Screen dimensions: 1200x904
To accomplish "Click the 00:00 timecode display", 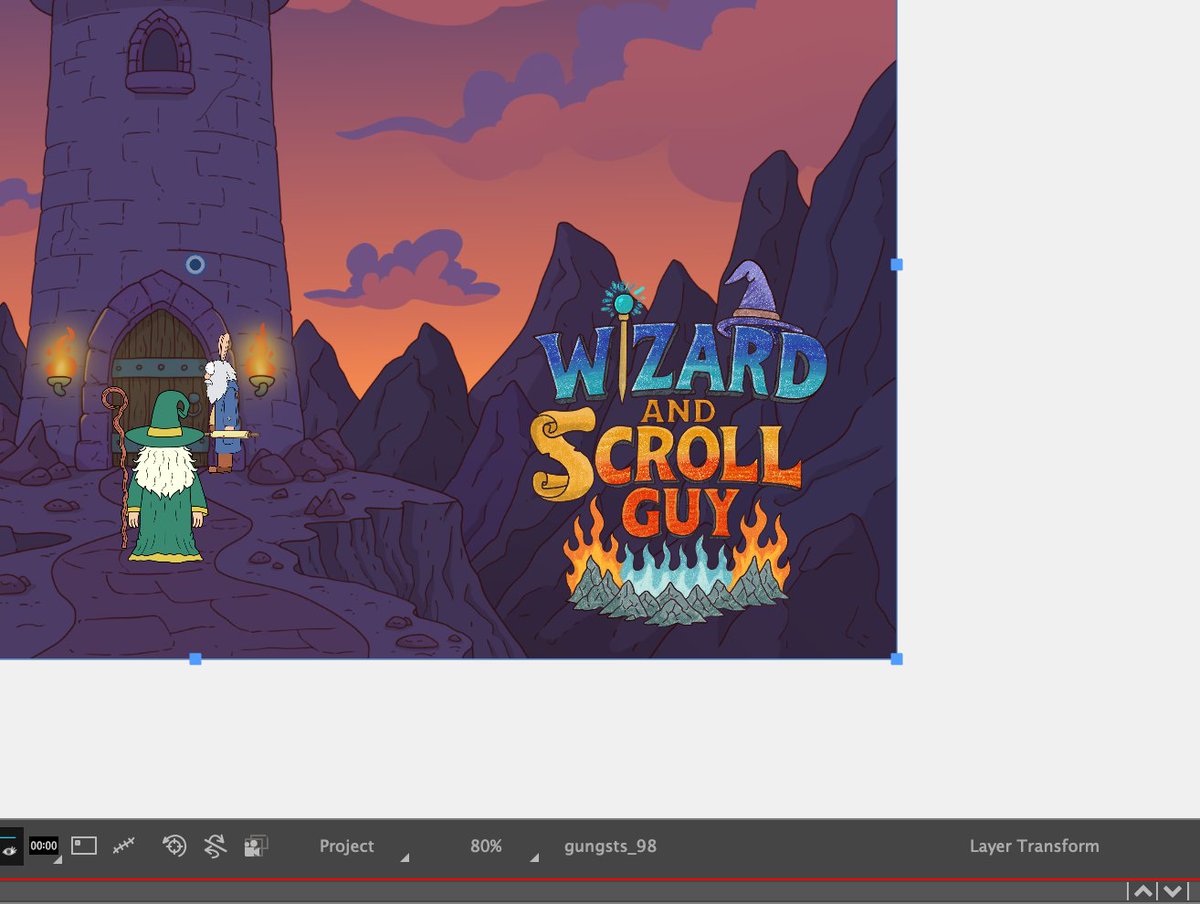I will pyautogui.click(x=43, y=846).
